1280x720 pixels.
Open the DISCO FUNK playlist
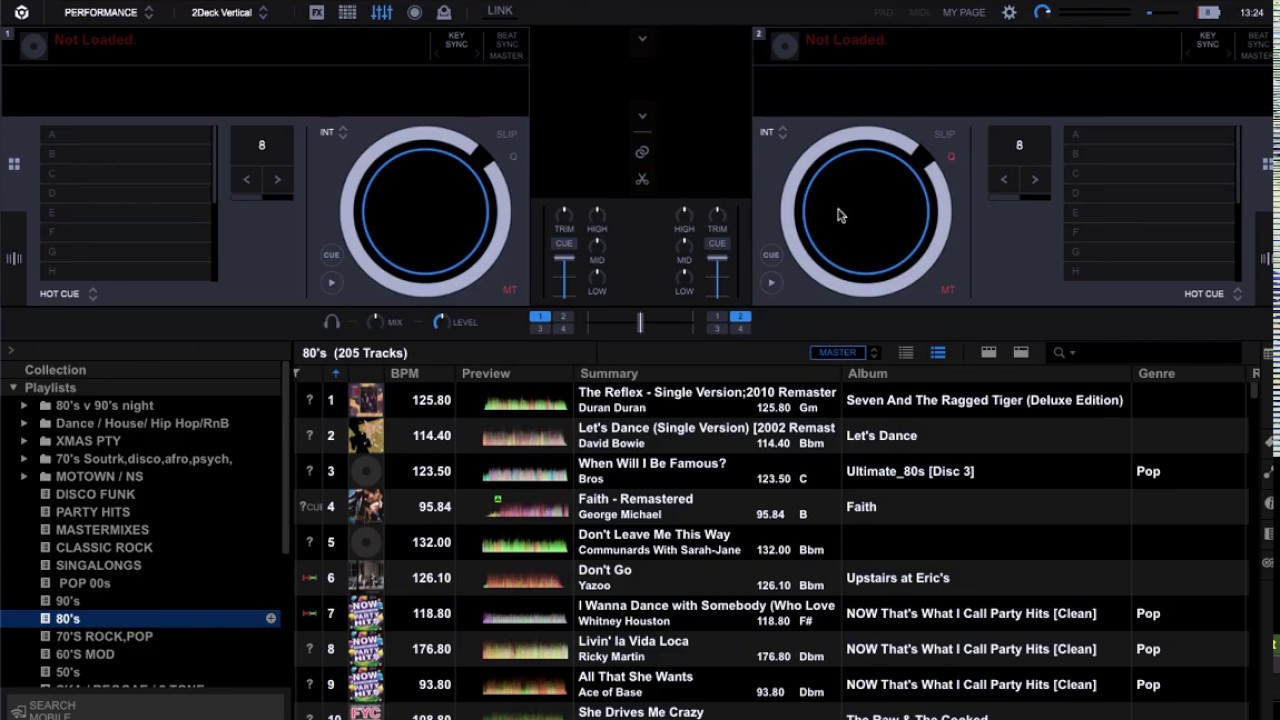(x=95, y=494)
